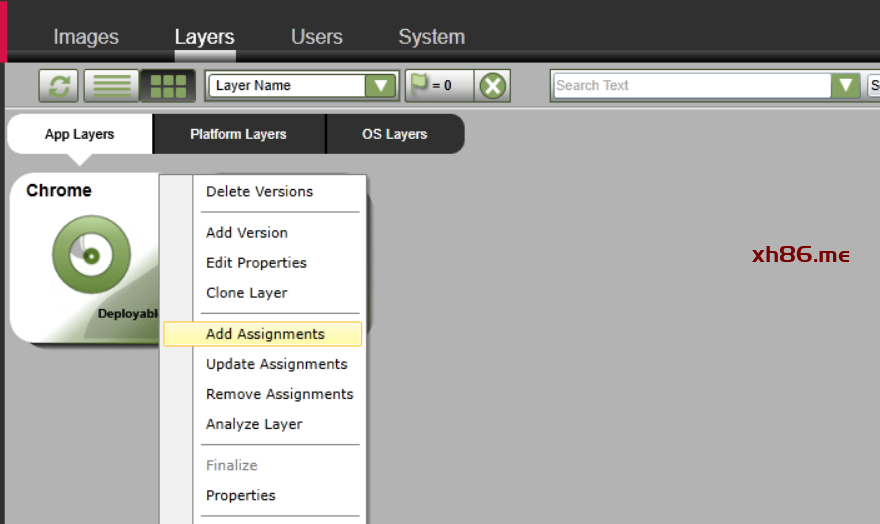This screenshot has width=880, height=524.
Task: Select Analyze Layer from context menu
Action: (x=254, y=424)
